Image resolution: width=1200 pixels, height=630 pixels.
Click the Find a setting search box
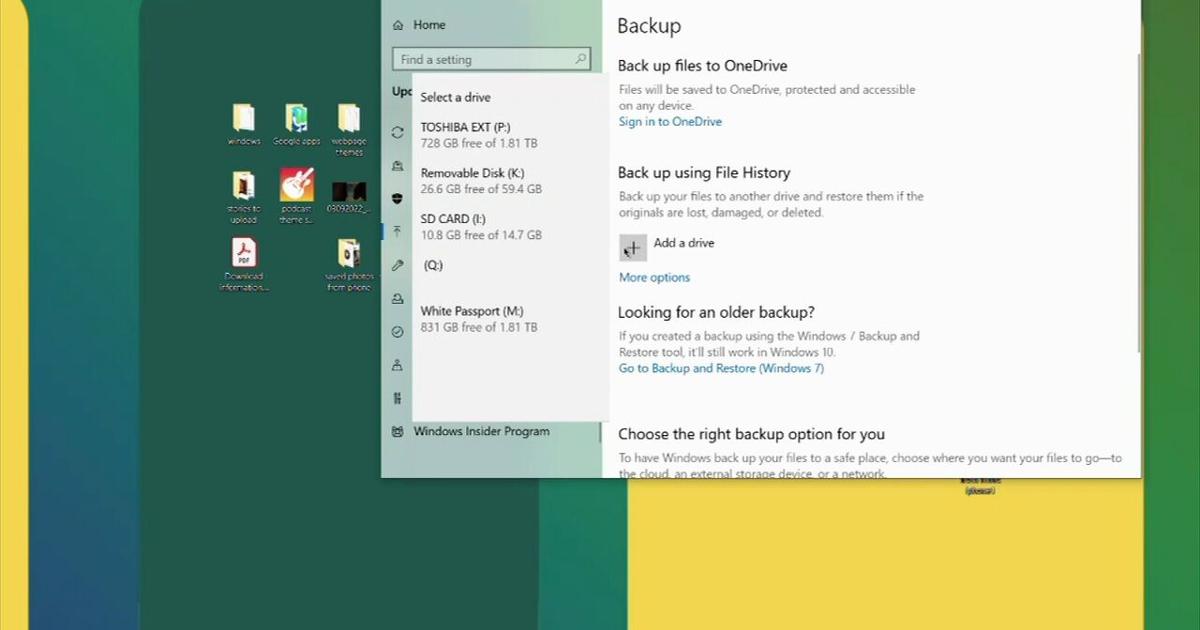[x=491, y=60]
